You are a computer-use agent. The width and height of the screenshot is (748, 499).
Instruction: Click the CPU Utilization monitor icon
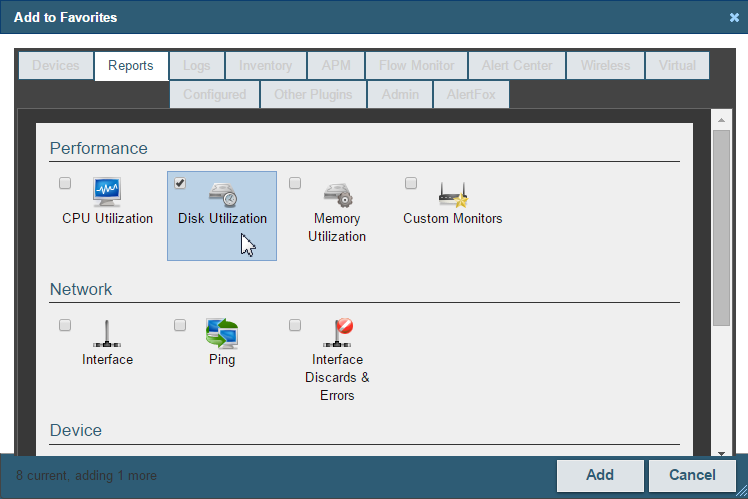107,192
